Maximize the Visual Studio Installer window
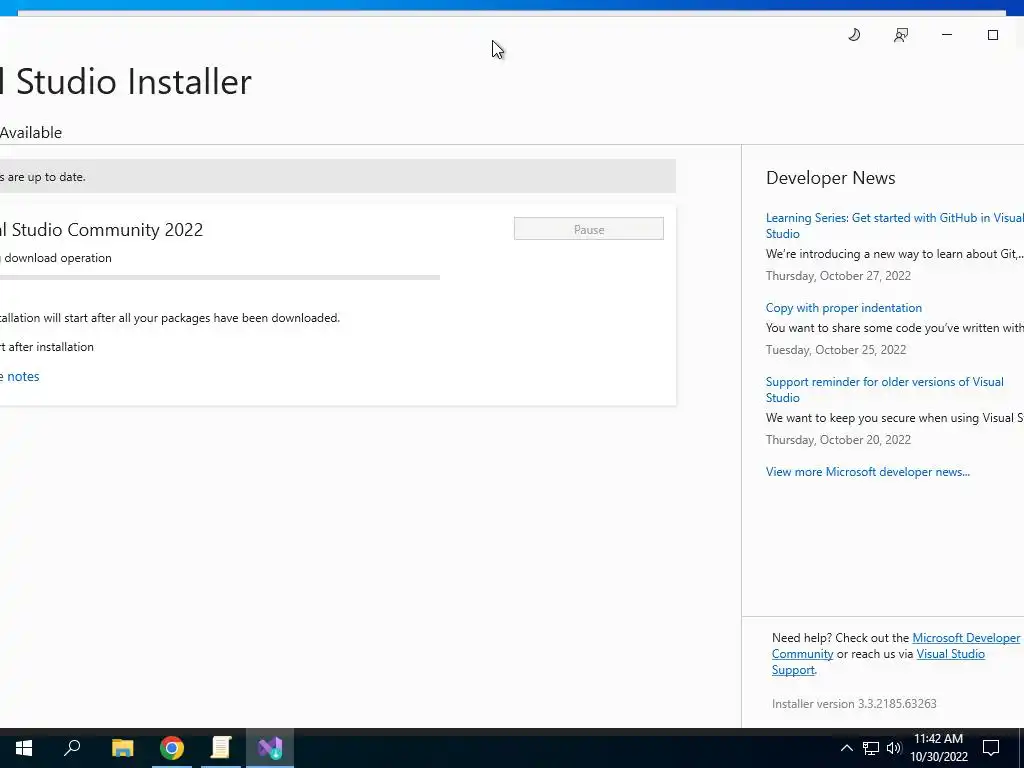Image resolution: width=1024 pixels, height=768 pixels. pos(993,35)
